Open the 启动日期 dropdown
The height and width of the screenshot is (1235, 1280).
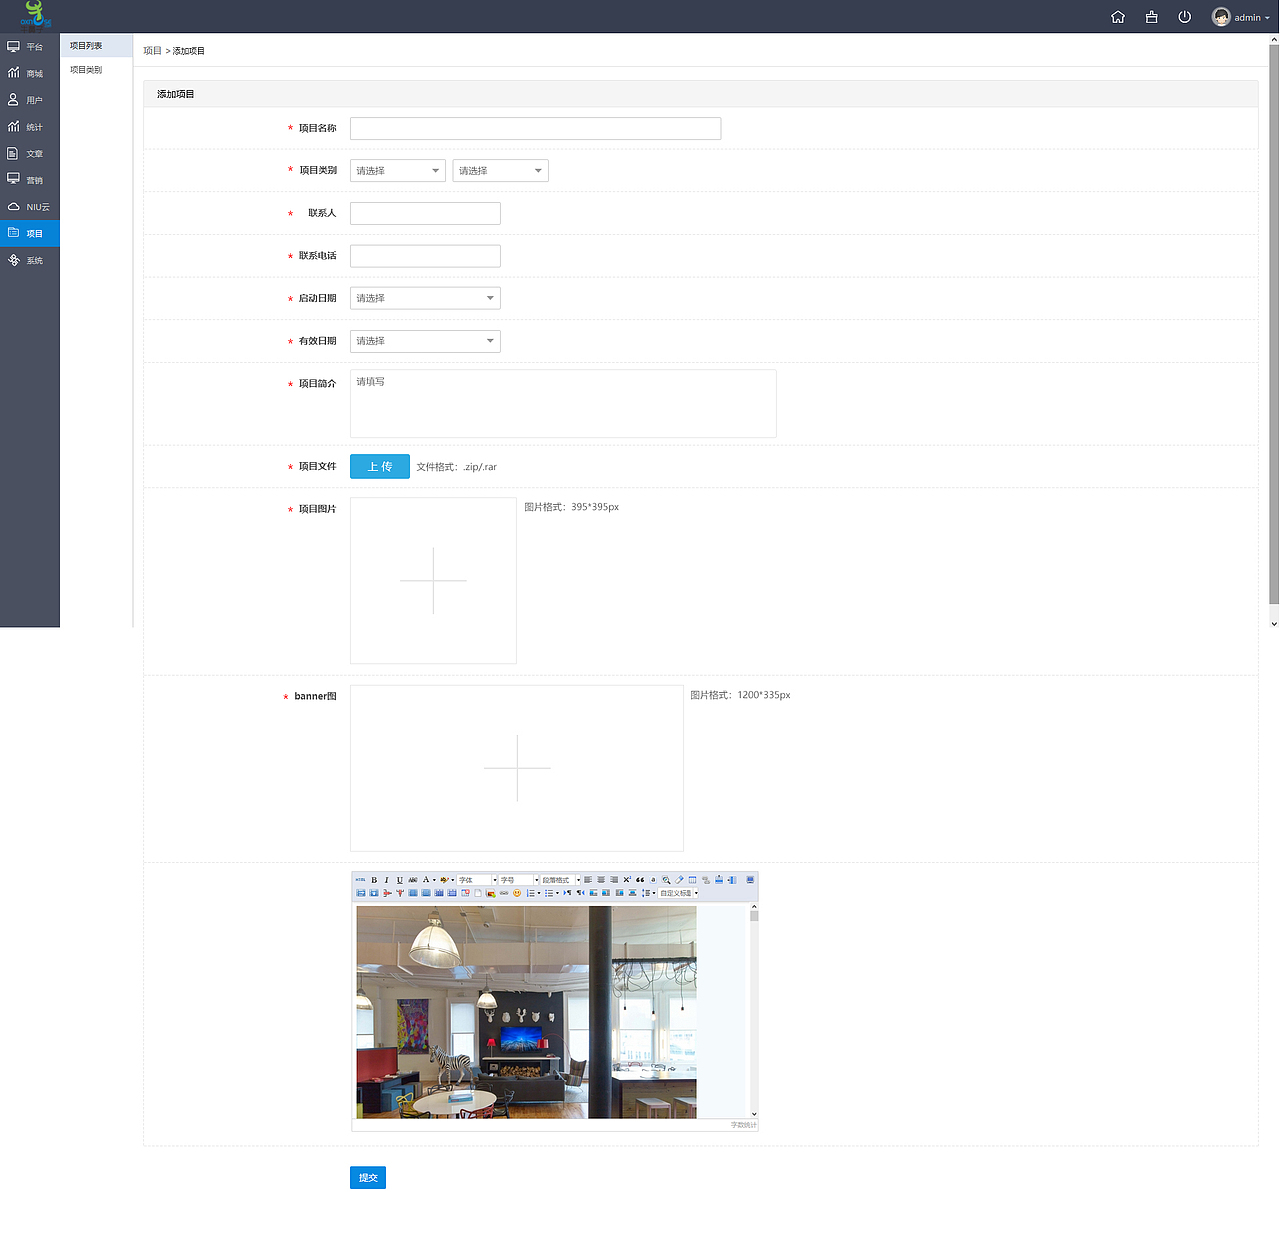425,298
